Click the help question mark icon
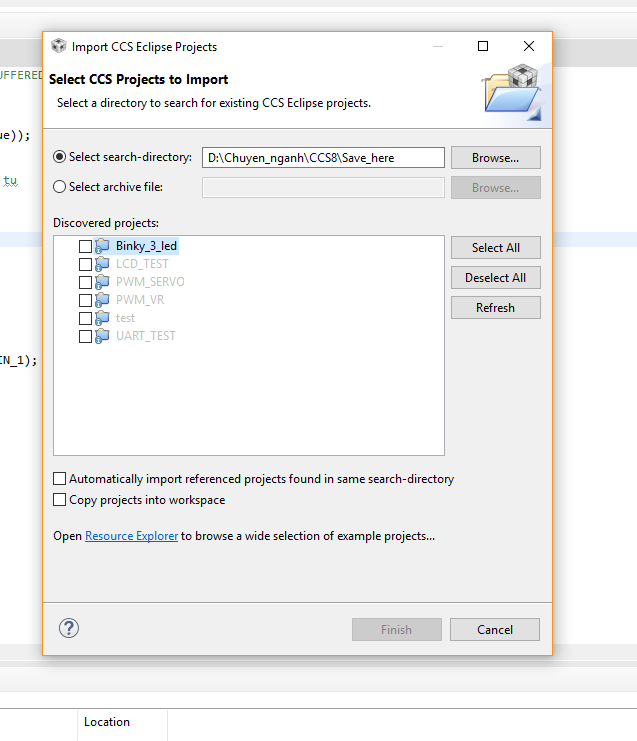Screen dimensions: 637x741 [x=69, y=628]
